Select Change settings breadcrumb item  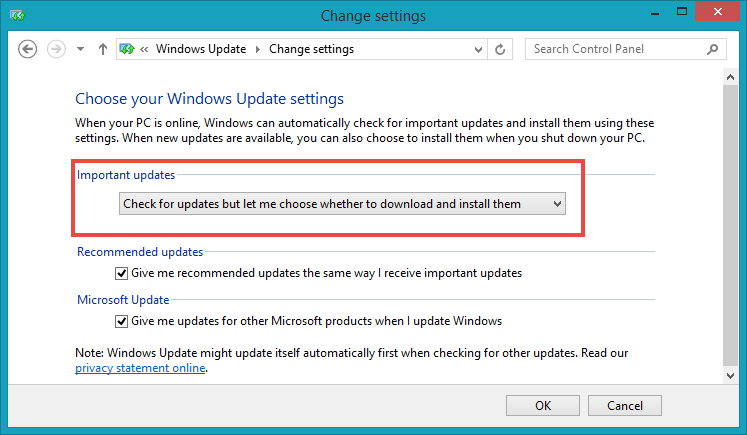[x=312, y=49]
